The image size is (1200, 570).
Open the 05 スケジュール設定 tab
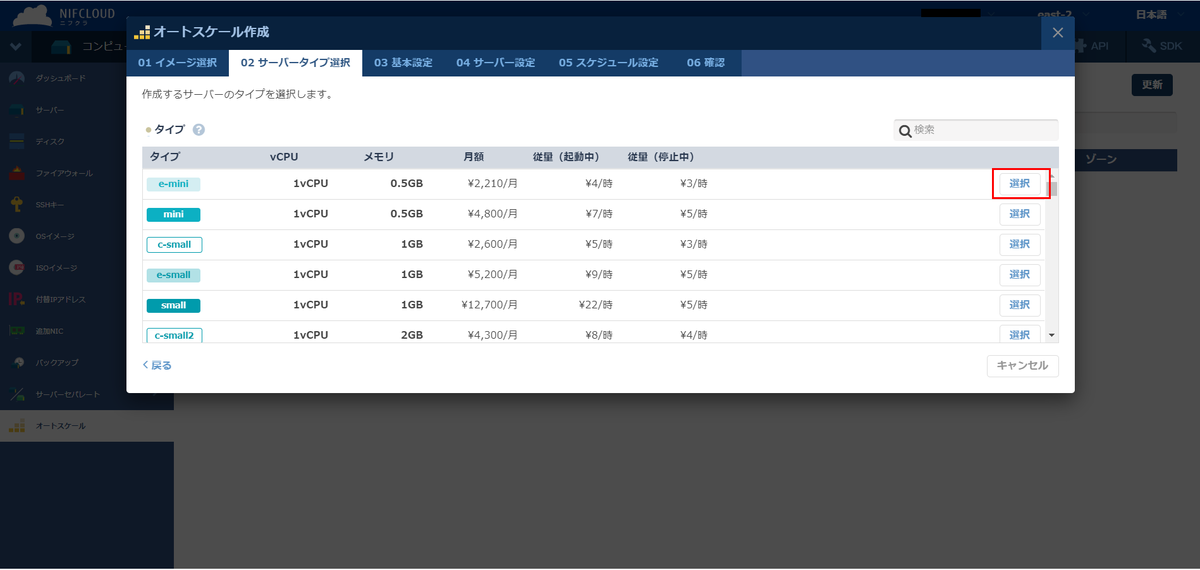point(609,63)
